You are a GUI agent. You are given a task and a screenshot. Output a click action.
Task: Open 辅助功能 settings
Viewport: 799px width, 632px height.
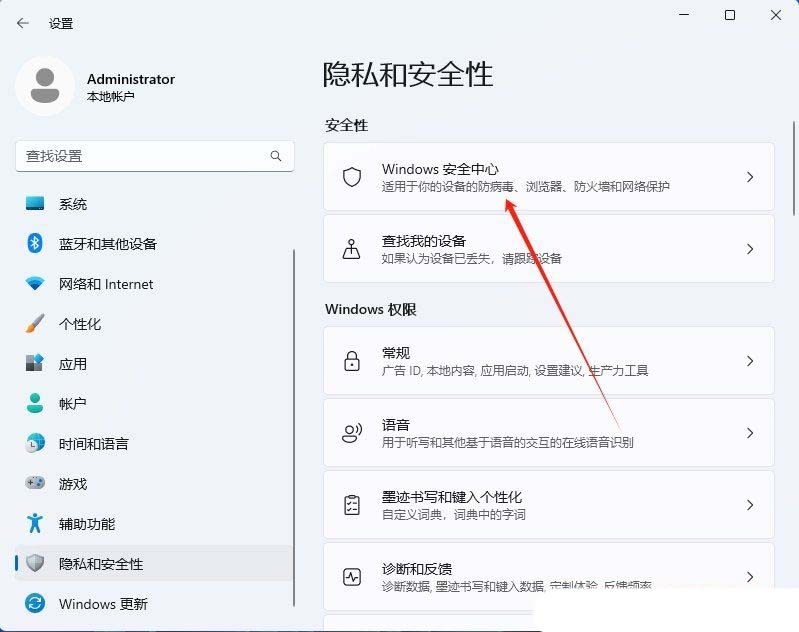point(152,523)
